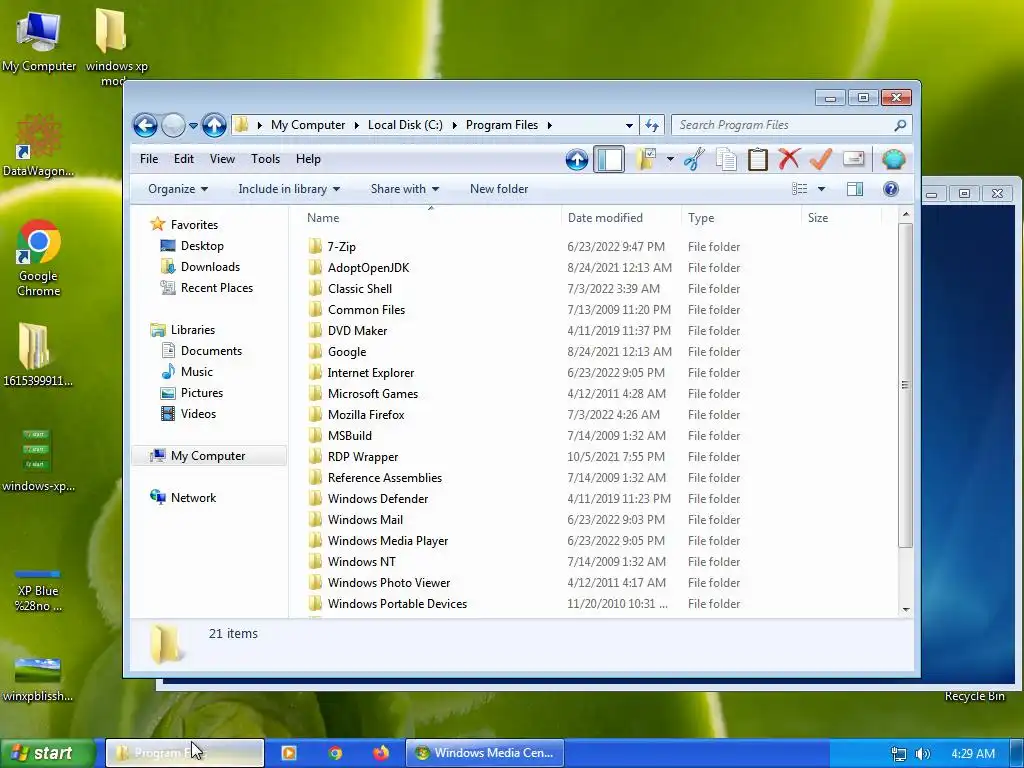Click the Copy pages icon
The width and height of the screenshot is (1024, 768).
click(x=726, y=159)
